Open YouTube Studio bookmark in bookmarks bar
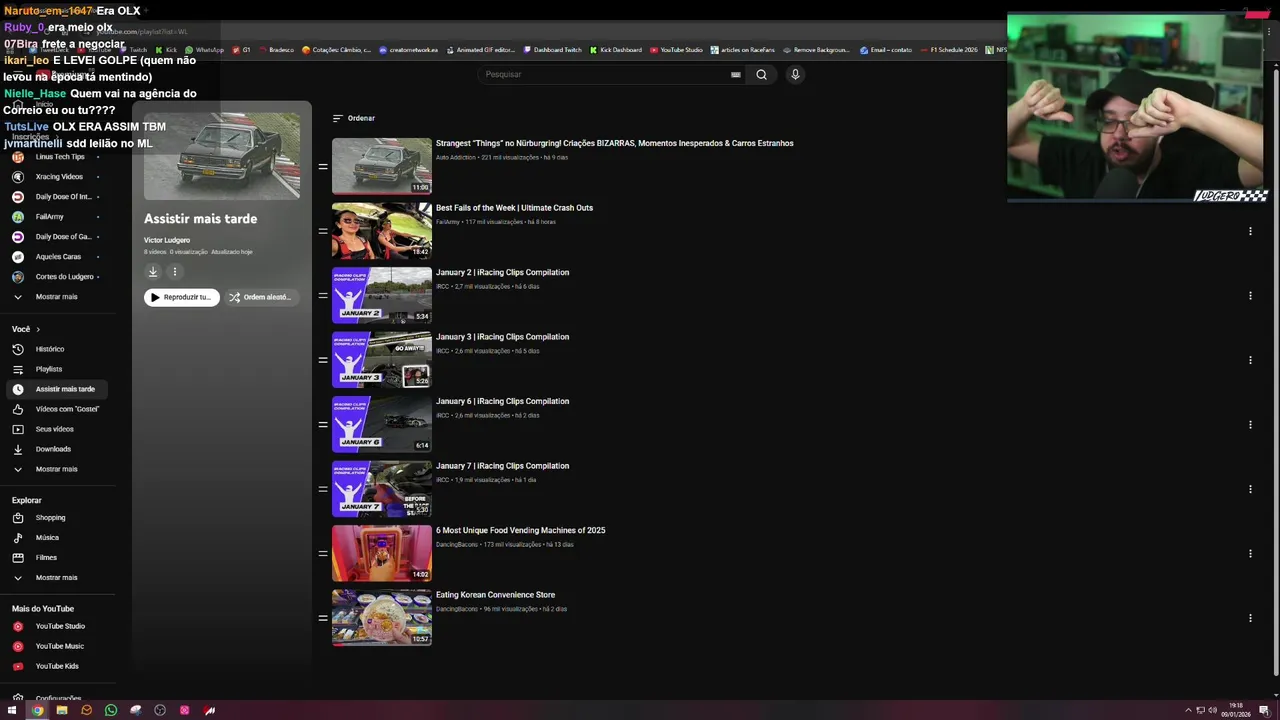Viewport: 1280px width, 720px height. point(676,50)
